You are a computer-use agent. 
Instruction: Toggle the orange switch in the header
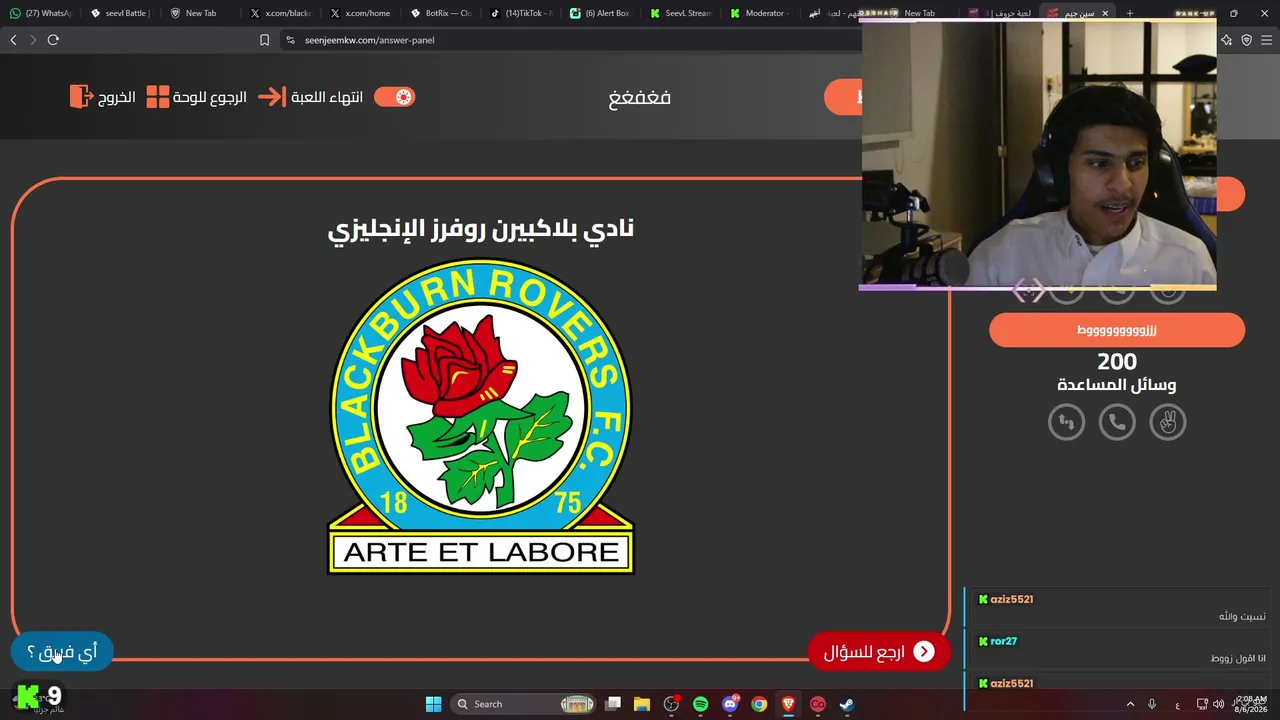click(394, 97)
